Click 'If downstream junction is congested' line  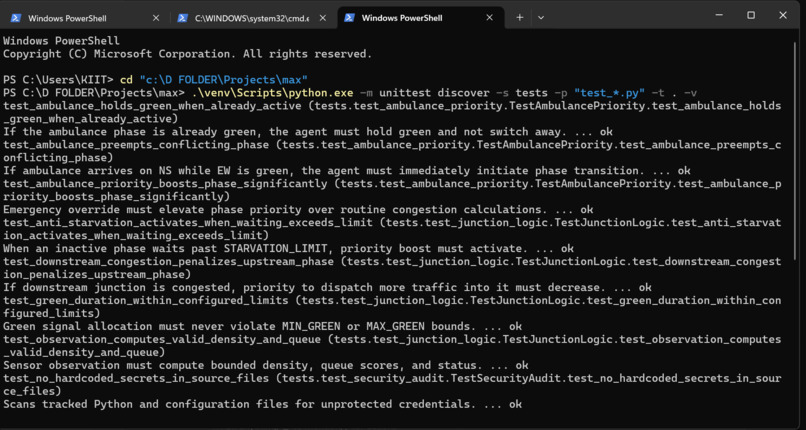327,287
